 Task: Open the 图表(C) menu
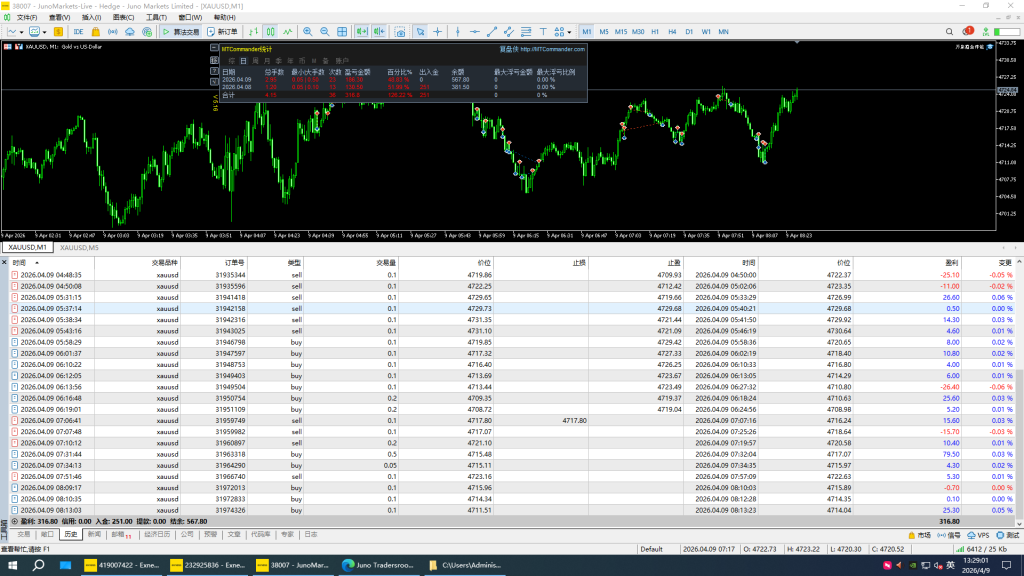click(124, 18)
